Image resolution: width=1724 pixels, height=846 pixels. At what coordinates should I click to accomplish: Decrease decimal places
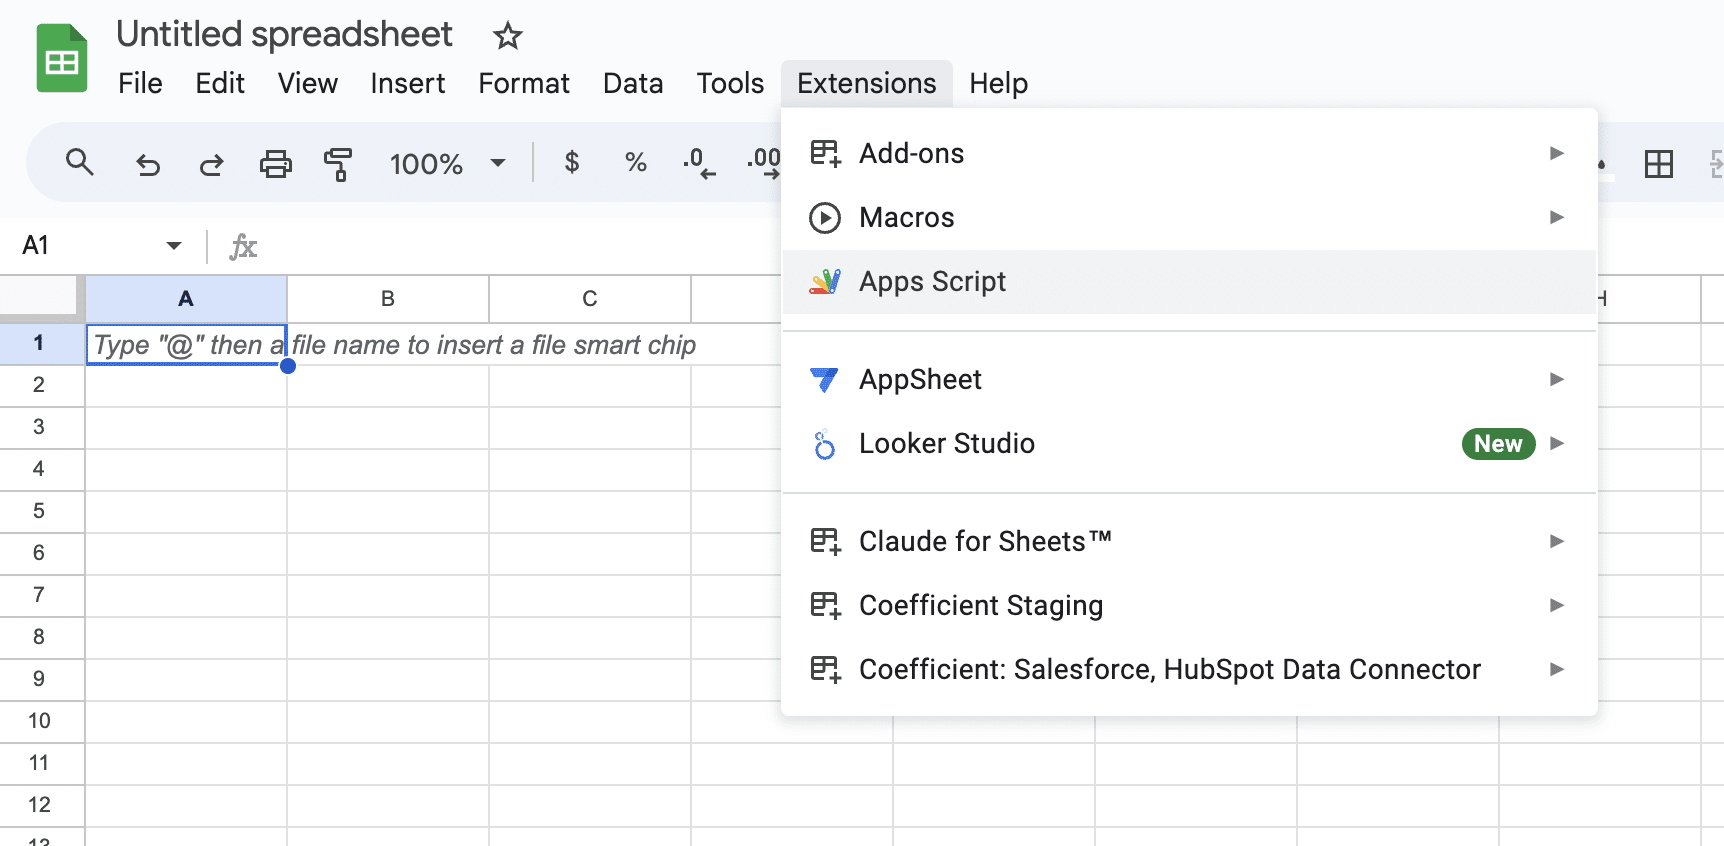click(699, 163)
